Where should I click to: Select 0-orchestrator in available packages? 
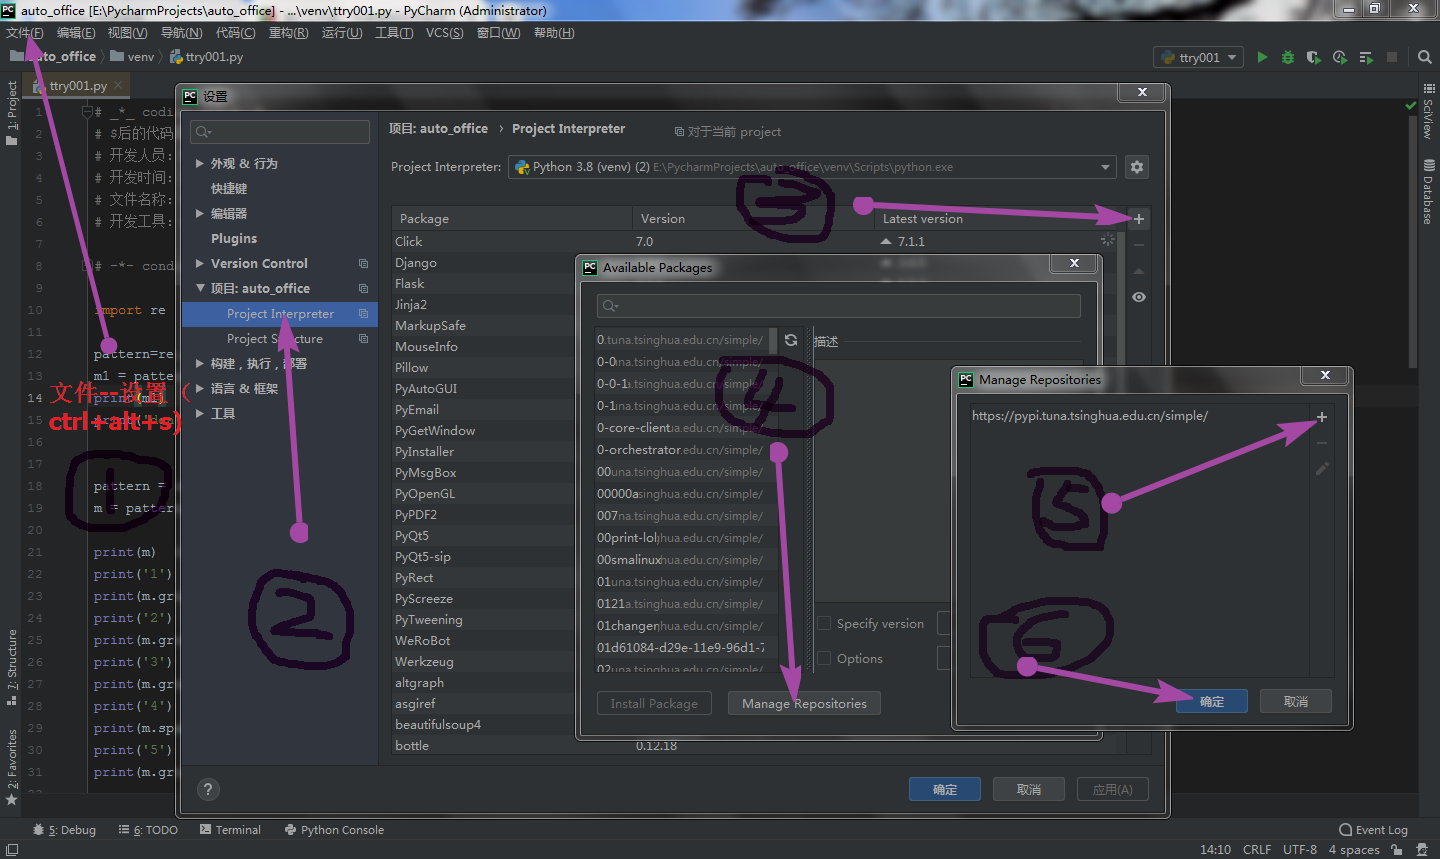point(686,450)
